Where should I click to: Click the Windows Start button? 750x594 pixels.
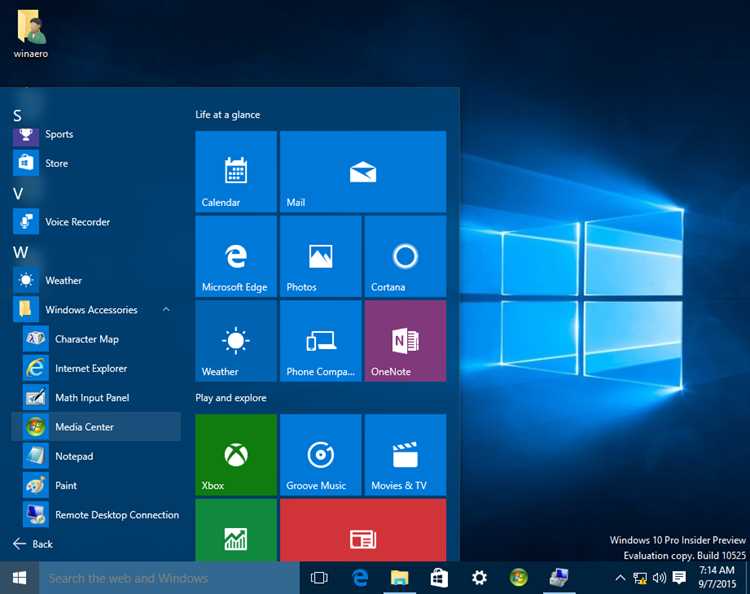pos(19,578)
